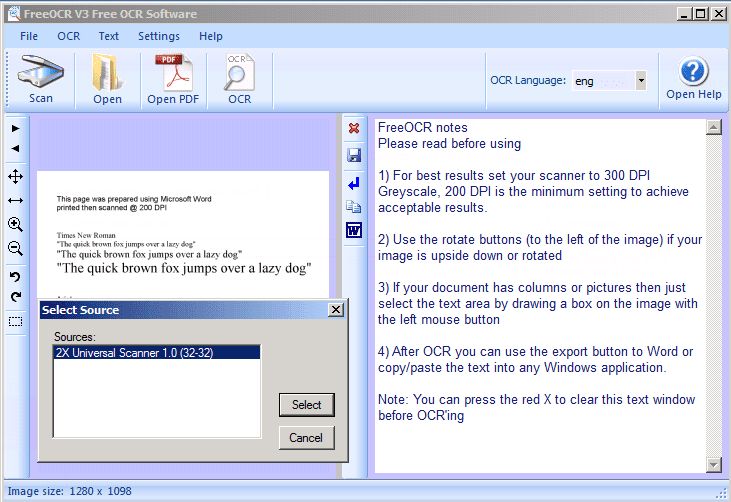Click the Open folder icon
Screen dimensions: 731x502
click(x=107, y=72)
